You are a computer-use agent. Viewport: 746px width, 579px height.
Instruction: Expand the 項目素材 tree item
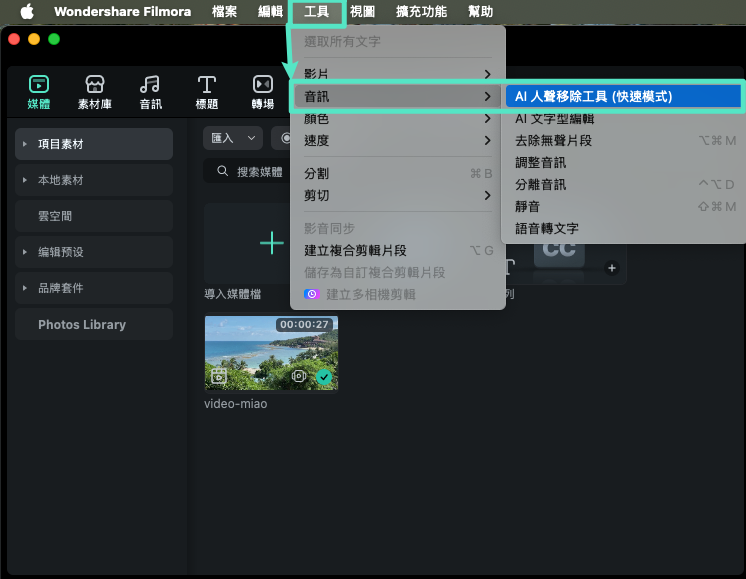tap(25, 144)
